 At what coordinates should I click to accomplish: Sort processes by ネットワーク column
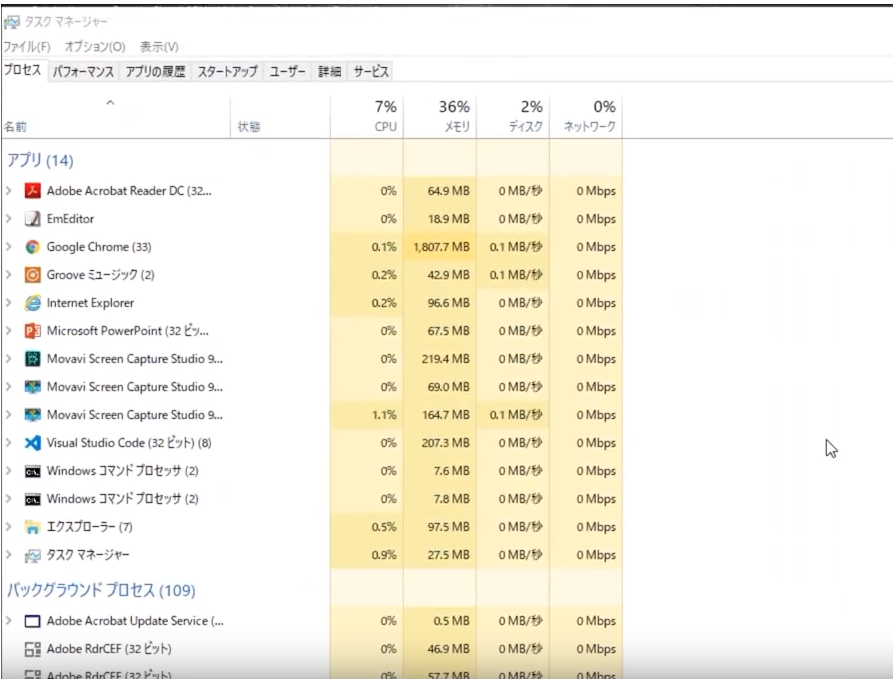tap(585, 117)
